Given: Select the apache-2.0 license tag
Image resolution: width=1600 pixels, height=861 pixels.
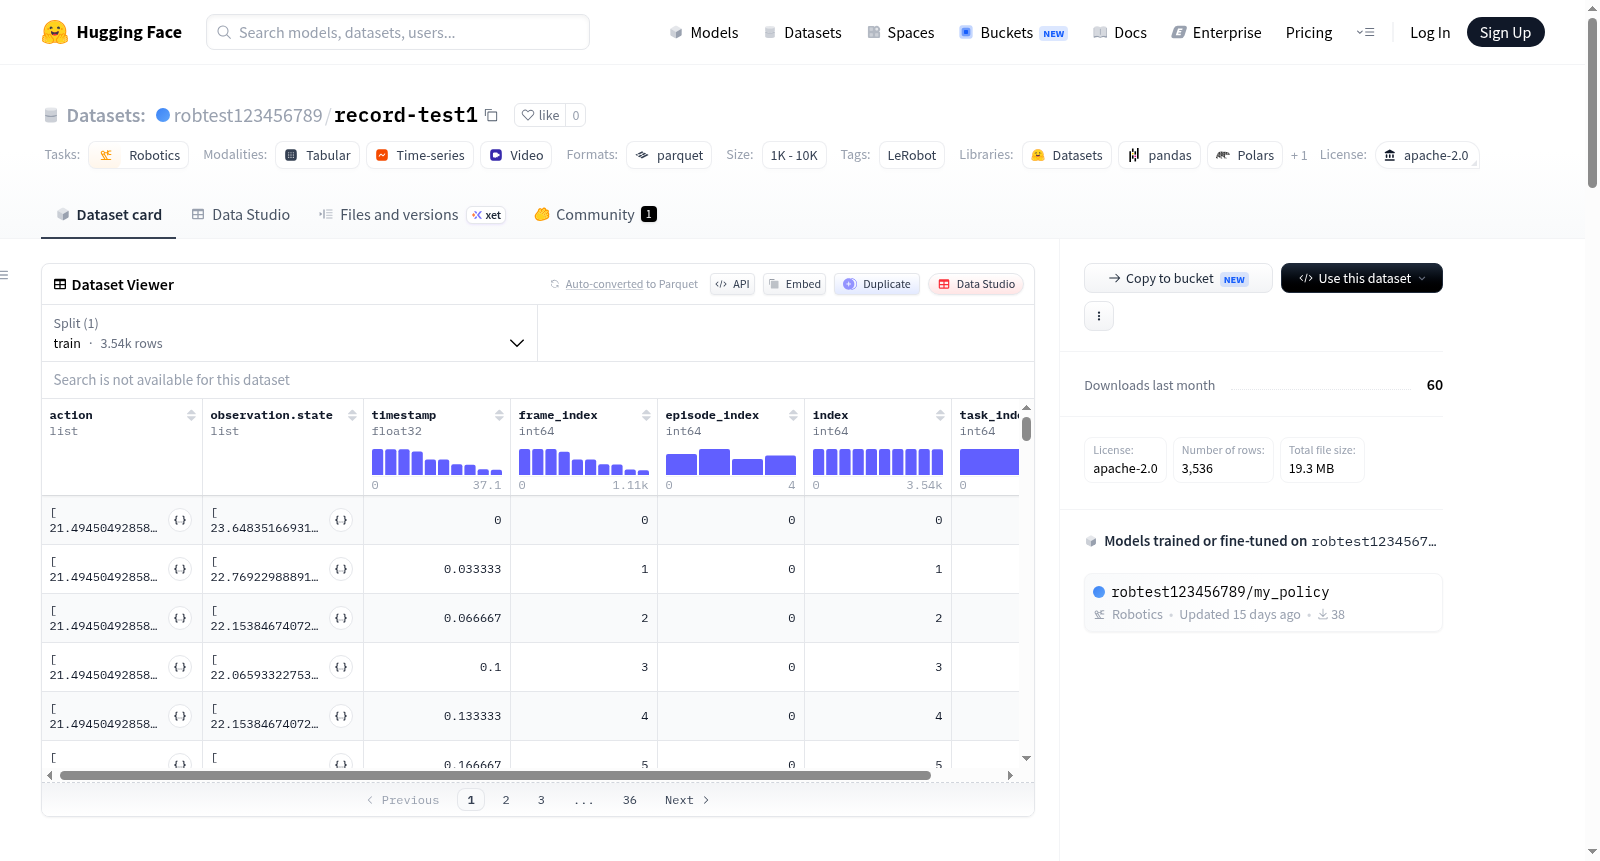Looking at the screenshot, I should click(x=1426, y=155).
